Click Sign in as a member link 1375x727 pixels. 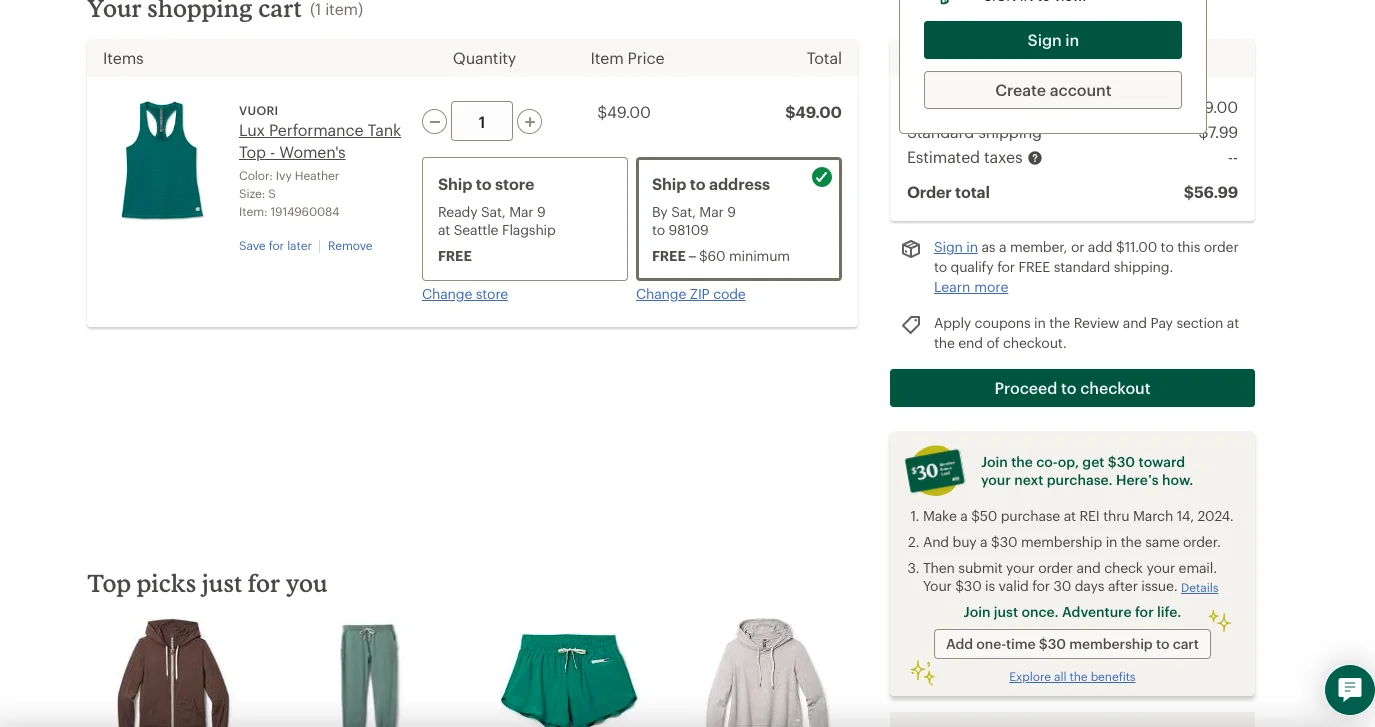(956, 247)
